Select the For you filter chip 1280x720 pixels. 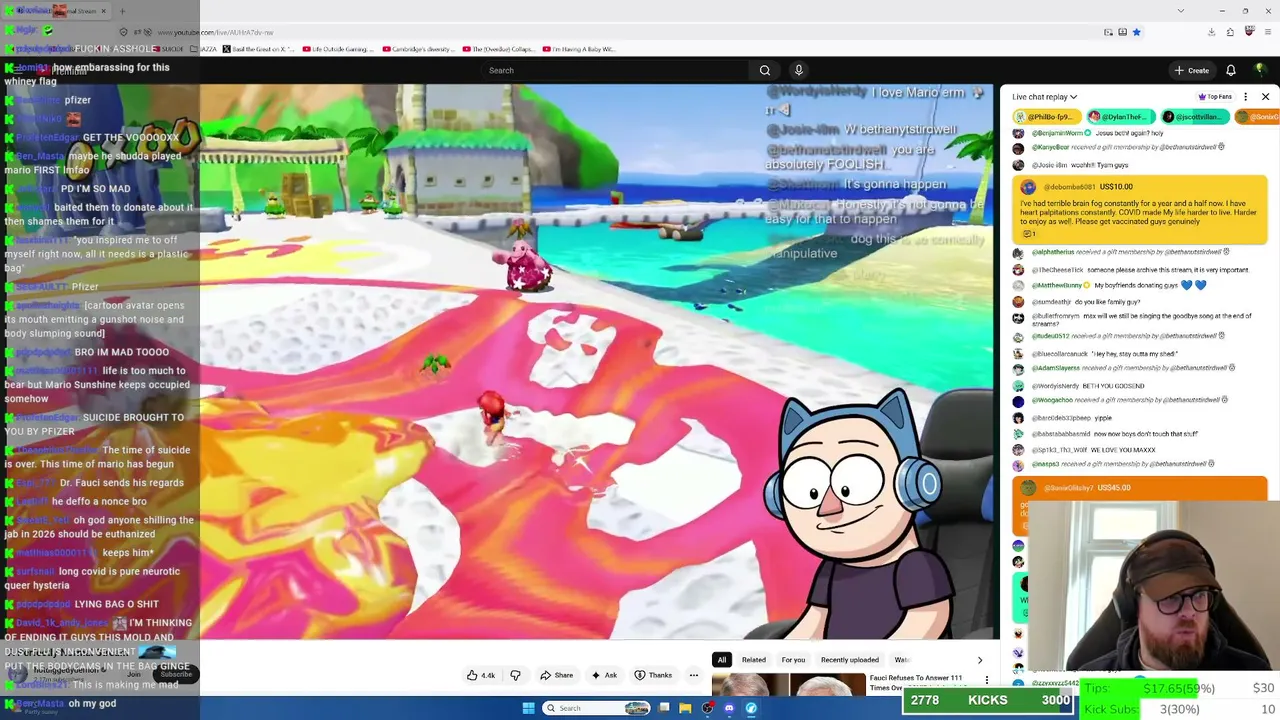point(793,660)
